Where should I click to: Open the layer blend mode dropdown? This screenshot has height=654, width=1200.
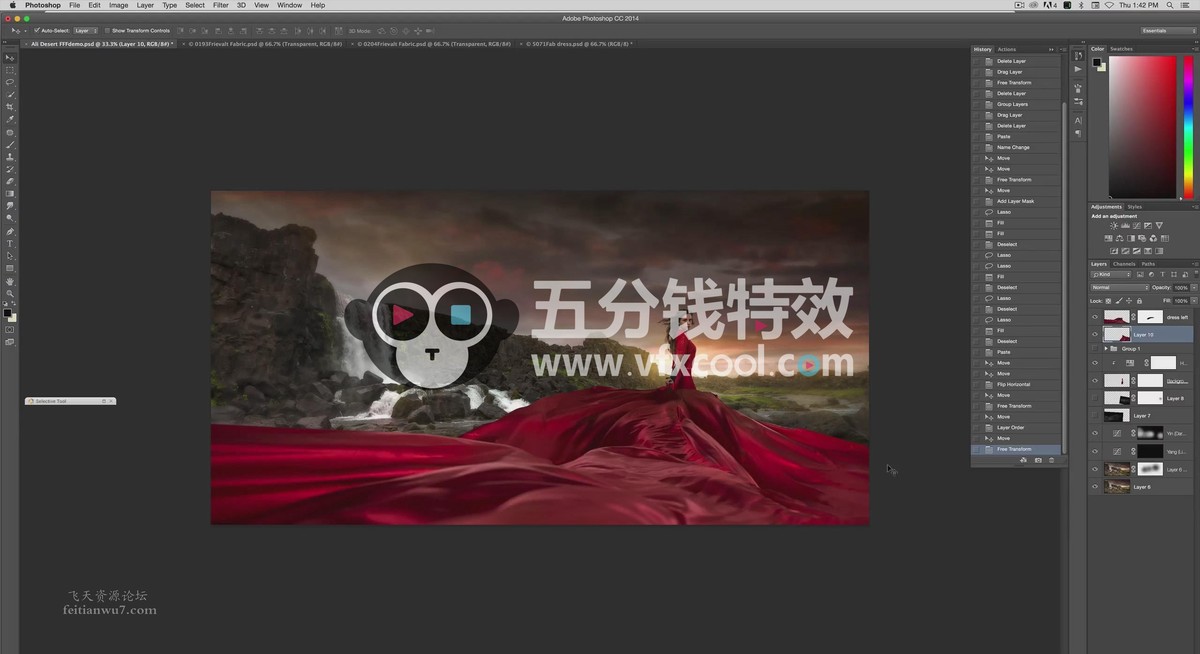click(1119, 288)
